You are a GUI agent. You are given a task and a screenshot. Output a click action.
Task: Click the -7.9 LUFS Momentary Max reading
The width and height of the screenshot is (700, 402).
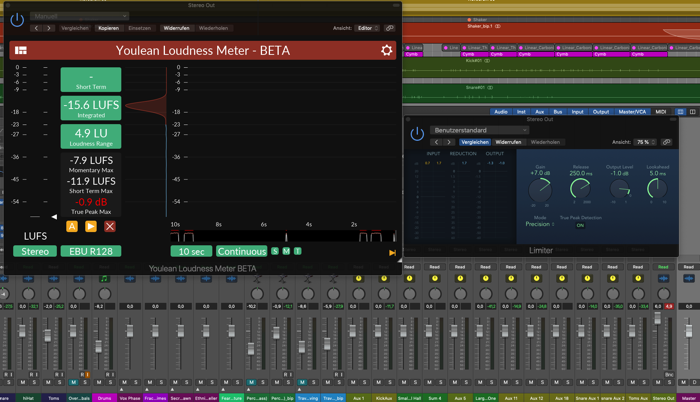pyautogui.click(x=91, y=160)
